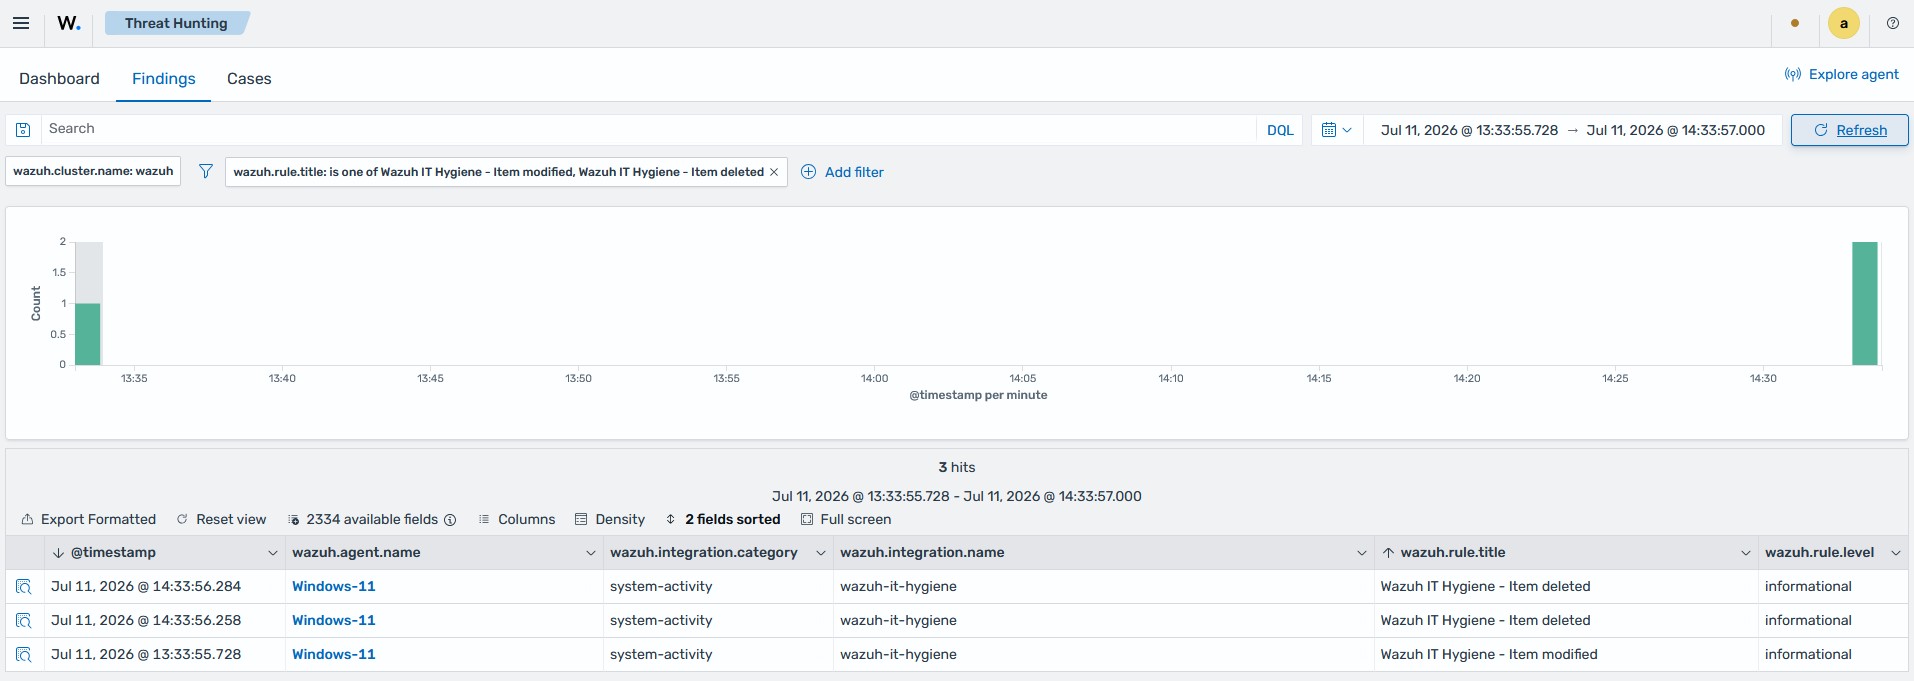Inspect document for 13:33:55.728 row
This screenshot has height=681, width=1914.
[24, 655]
